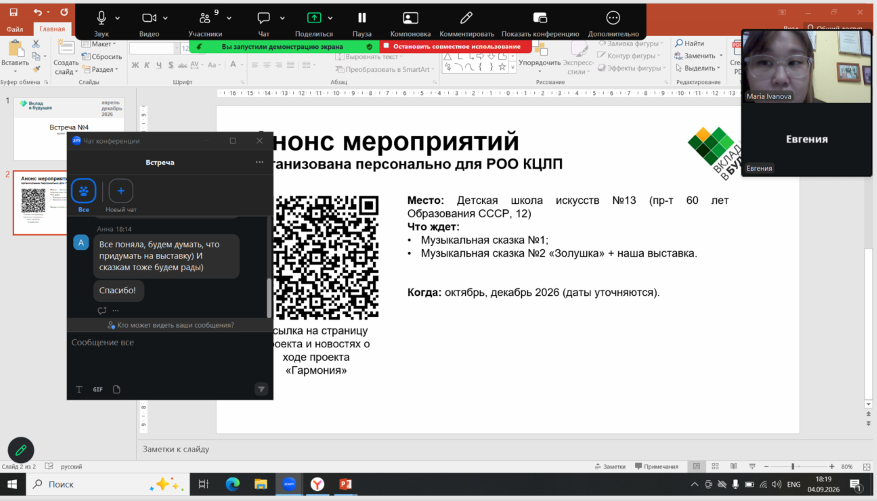Viewport: 877px width, 501px height.
Task: Save presentation with the floppy disk icon
Action: [x=13, y=12]
